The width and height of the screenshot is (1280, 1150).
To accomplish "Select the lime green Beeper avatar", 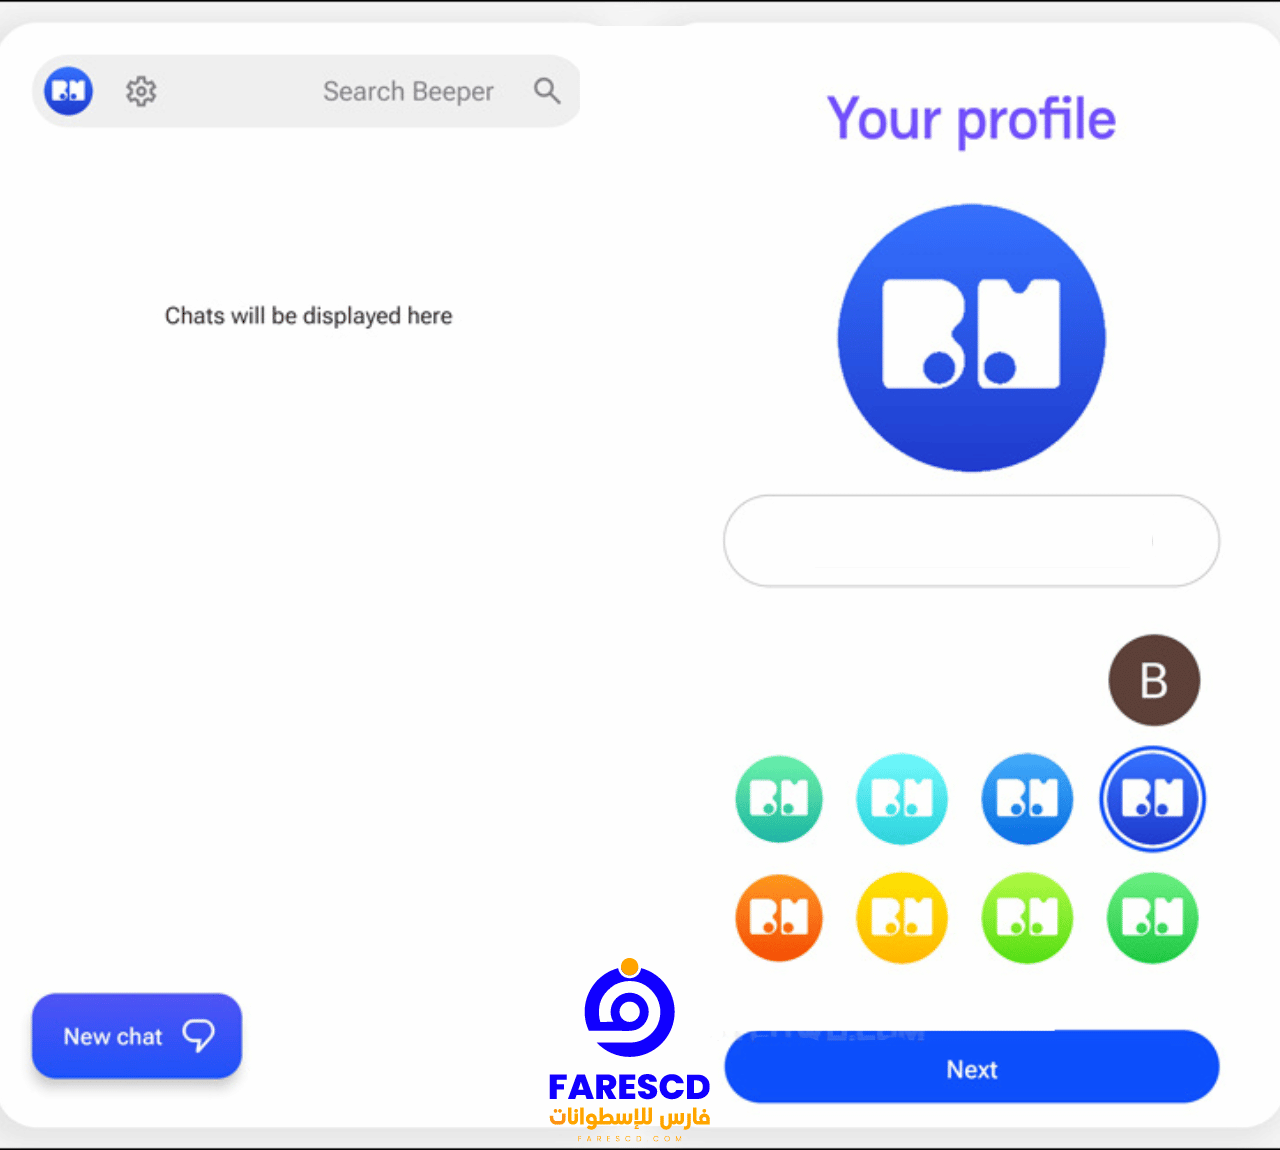I will 1027,917.
